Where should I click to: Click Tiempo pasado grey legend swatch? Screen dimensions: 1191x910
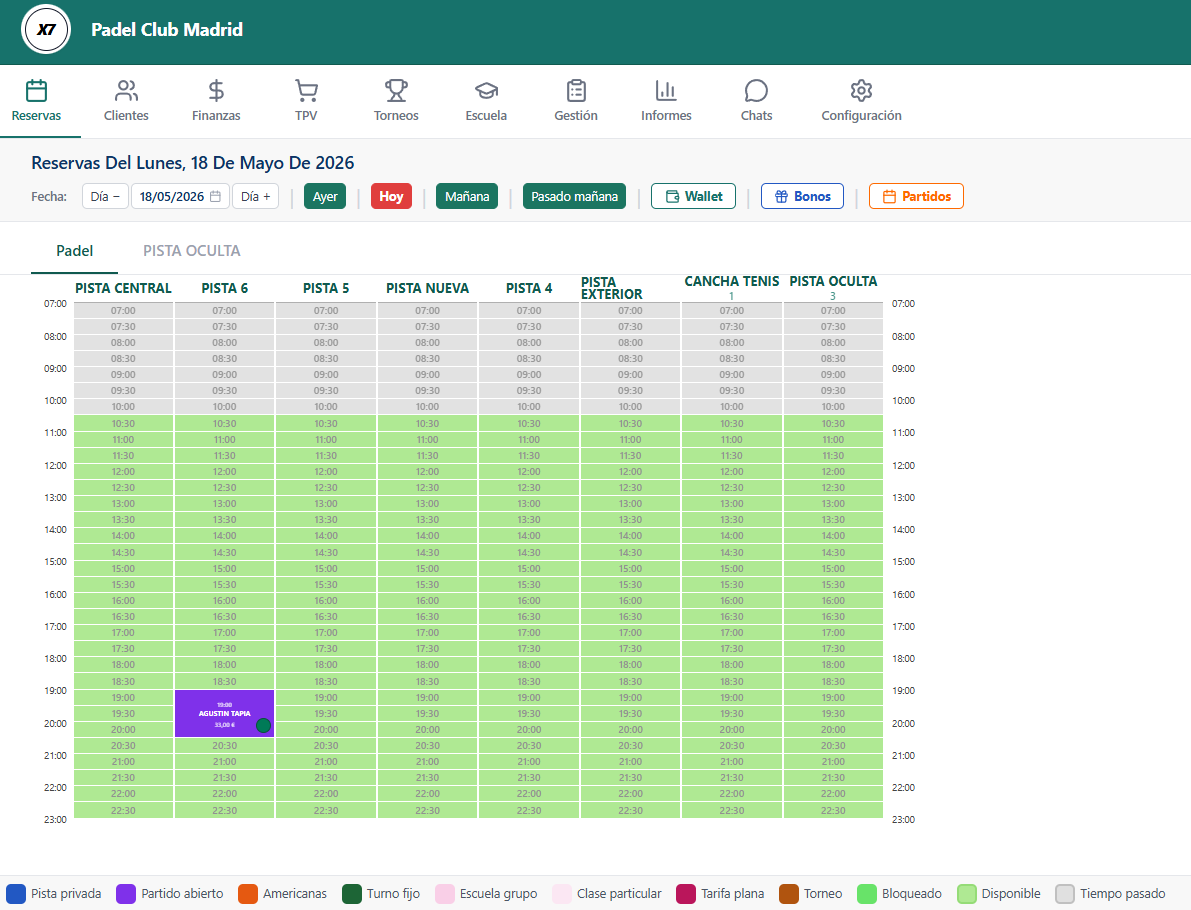coord(1066,893)
